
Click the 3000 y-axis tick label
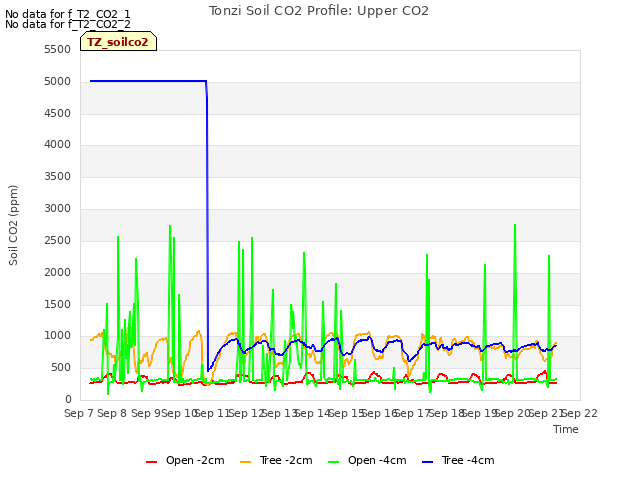[x=58, y=208]
